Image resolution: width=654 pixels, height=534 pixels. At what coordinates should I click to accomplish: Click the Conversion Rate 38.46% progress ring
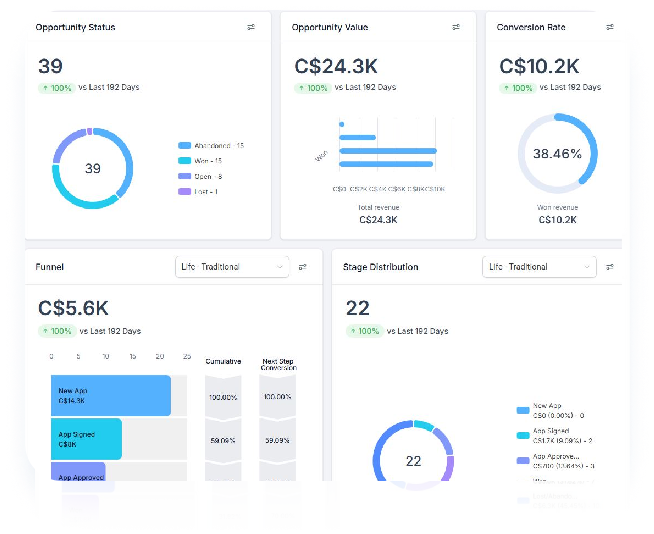click(x=556, y=154)
